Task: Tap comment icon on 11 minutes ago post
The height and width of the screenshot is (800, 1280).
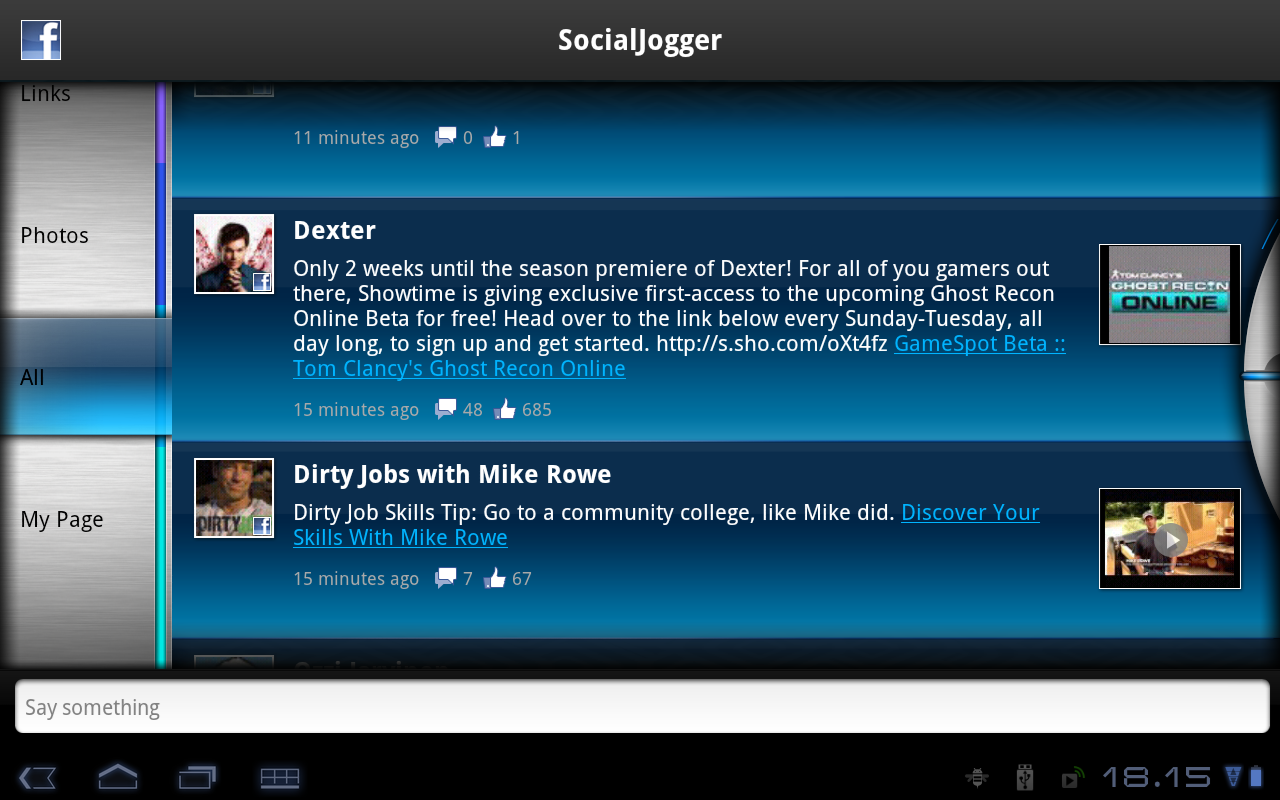Action: tap(445, 137)
